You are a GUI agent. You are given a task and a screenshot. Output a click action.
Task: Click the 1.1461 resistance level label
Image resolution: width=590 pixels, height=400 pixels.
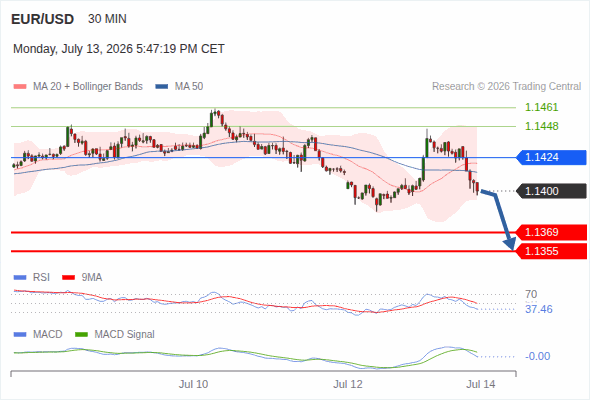coord(541,108)
